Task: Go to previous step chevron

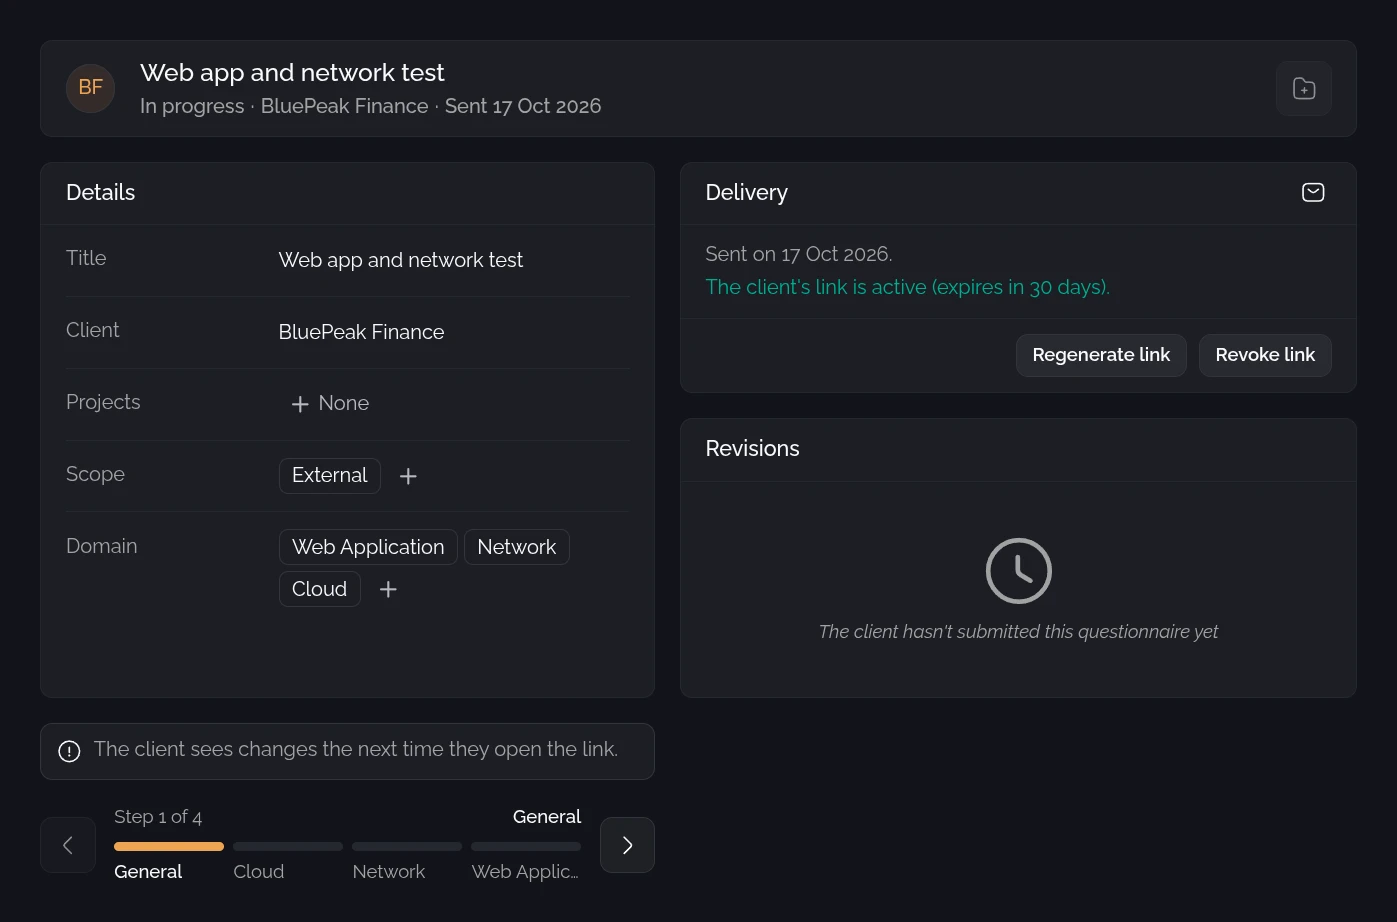Action: click(x=68, y=845)
